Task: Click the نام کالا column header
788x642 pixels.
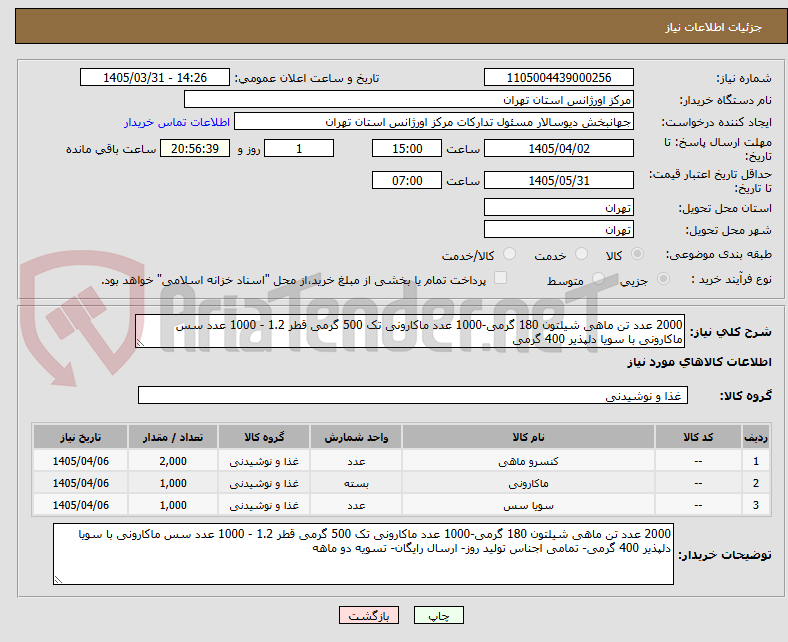Action: coord(528,437)
